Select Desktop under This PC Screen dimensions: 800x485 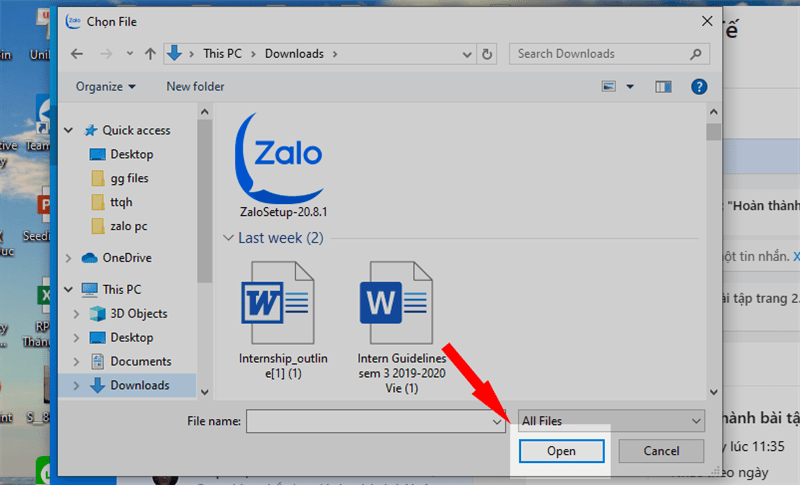[132, 338]
